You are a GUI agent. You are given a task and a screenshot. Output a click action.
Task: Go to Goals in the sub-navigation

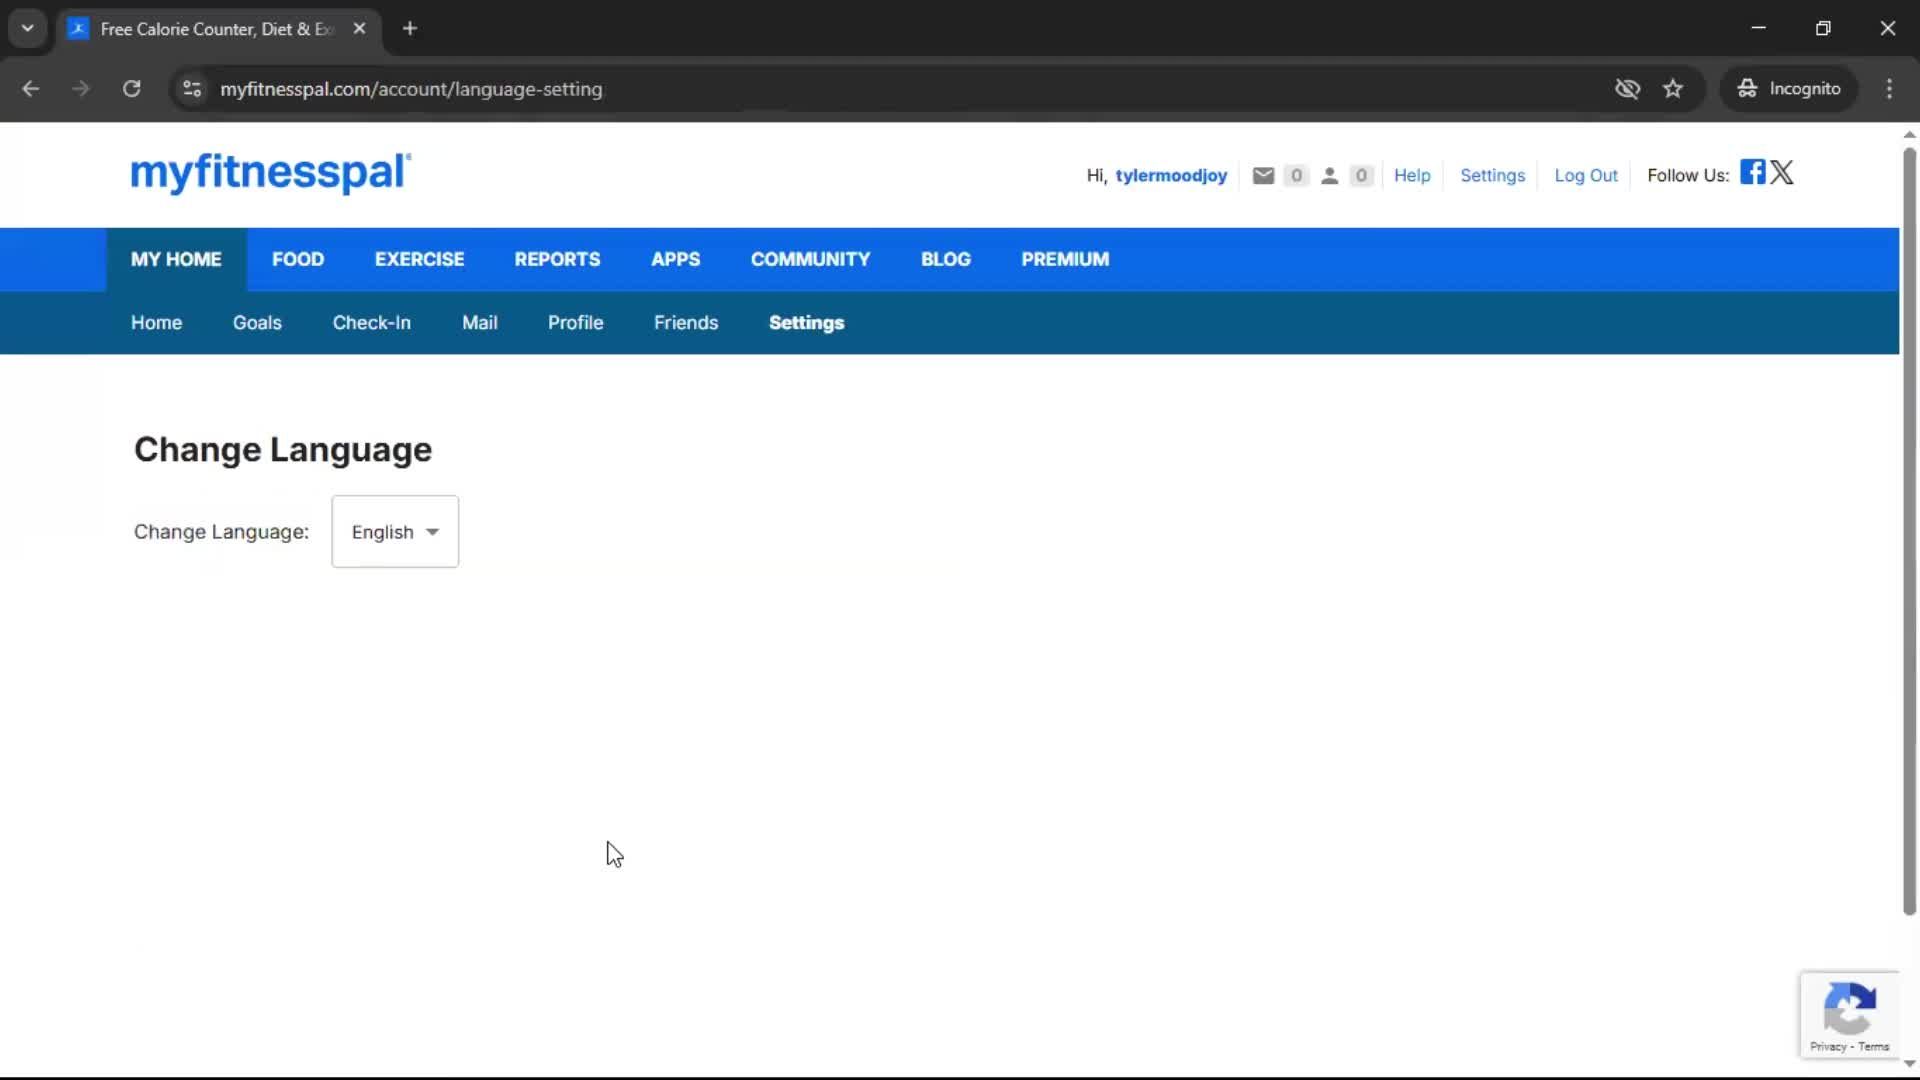[257, 323]
